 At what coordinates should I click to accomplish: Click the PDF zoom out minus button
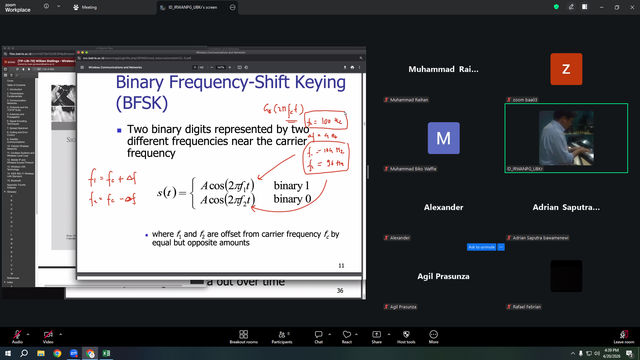(211, 67)
